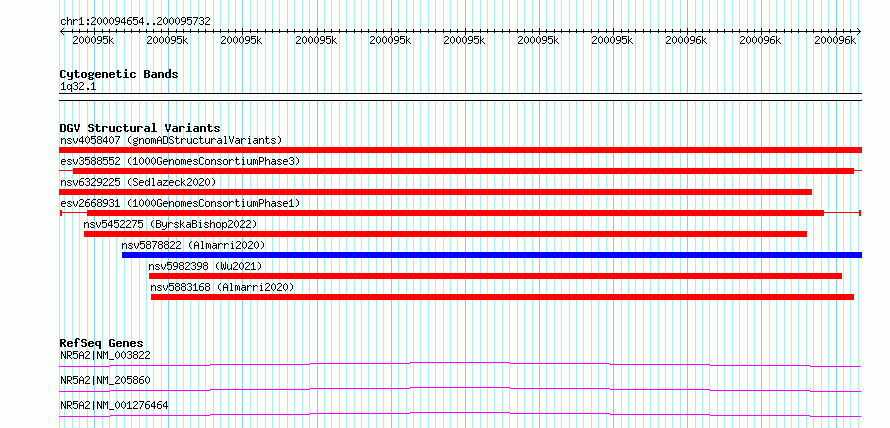Image resolution: width=890 pixels, height=428 pixels.
Task: Click the RefSeq Genes track heading
Action: 101,343
